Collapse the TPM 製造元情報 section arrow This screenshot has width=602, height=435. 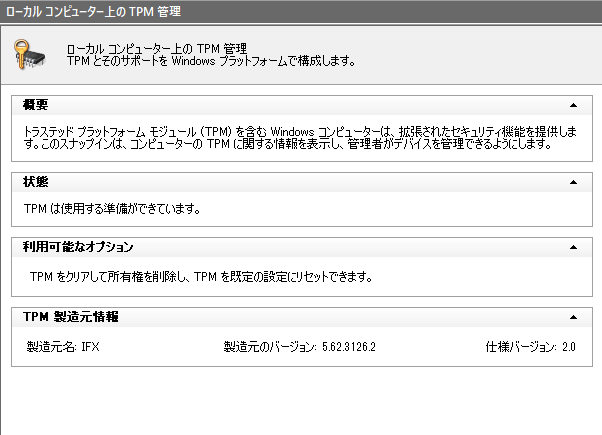click(573, 317)
